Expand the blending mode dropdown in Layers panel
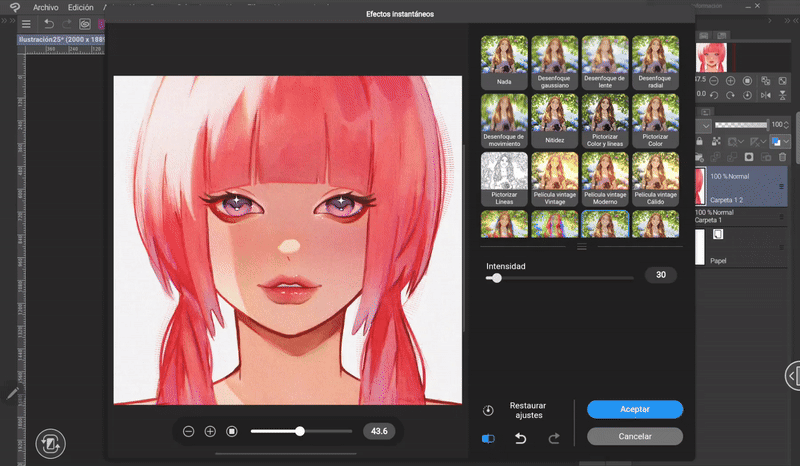Image resolution: width=800 pixels, height=466 pixels. [706, 126]
